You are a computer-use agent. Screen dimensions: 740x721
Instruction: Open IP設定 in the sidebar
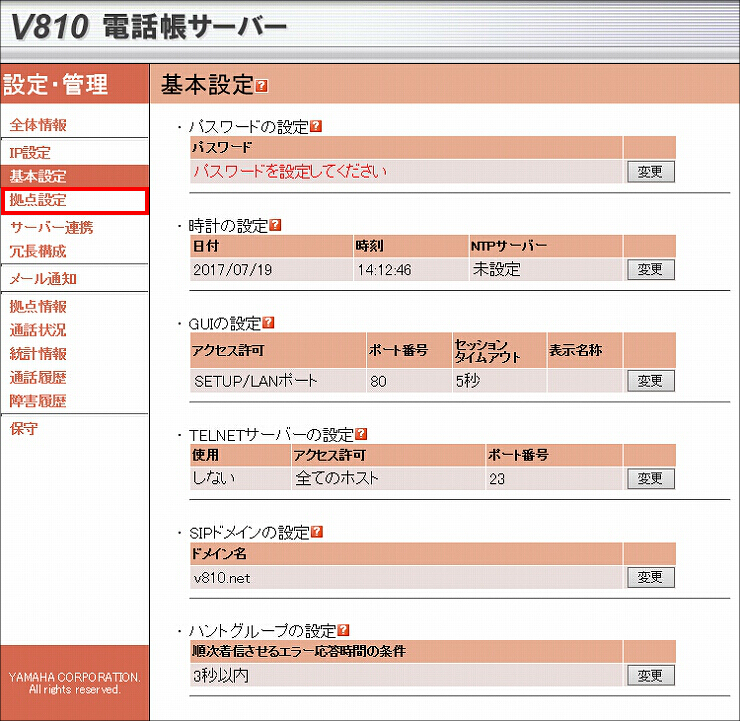pos(30,153)
